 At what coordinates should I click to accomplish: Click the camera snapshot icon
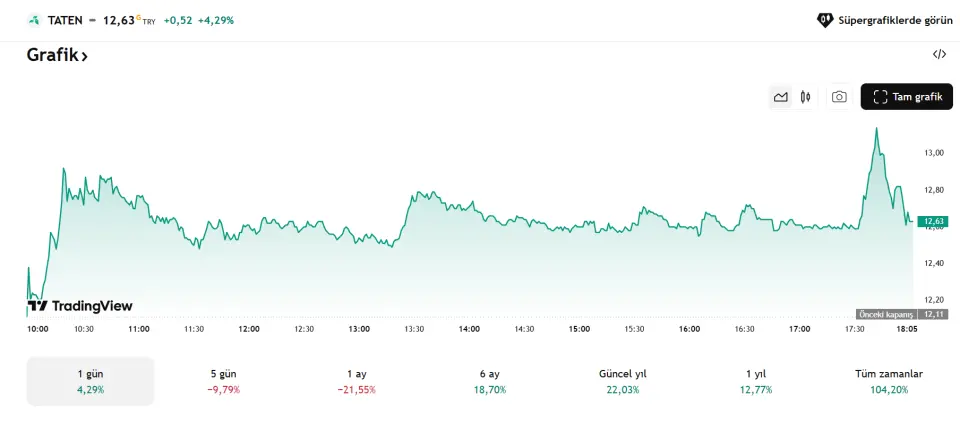point(839,97)
